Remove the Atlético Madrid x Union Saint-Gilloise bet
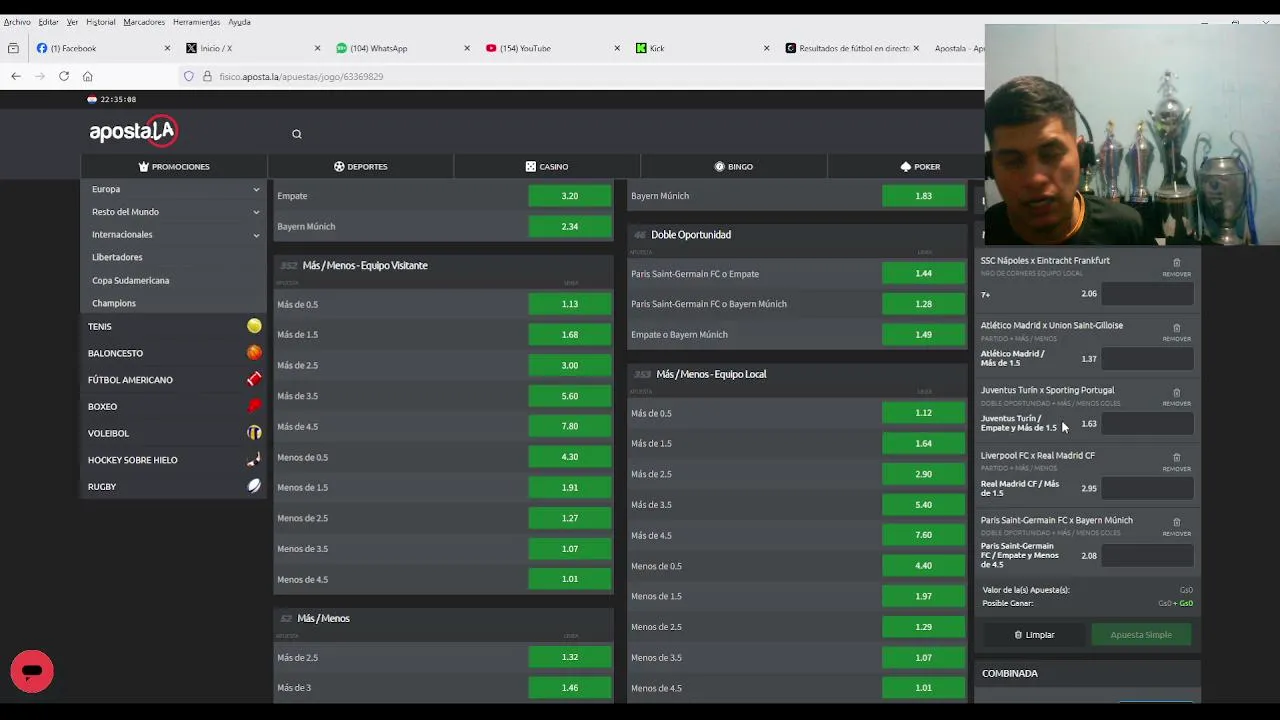Image resolution: width=1280 pixels, height=720 pixels. pyautogui.click(x=1176, y=331)
